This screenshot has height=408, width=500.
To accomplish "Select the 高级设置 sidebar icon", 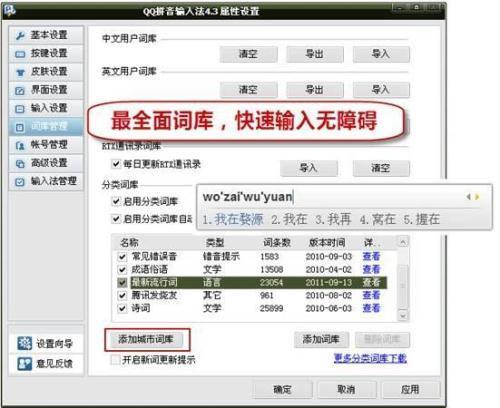I will tap(20, 163).
